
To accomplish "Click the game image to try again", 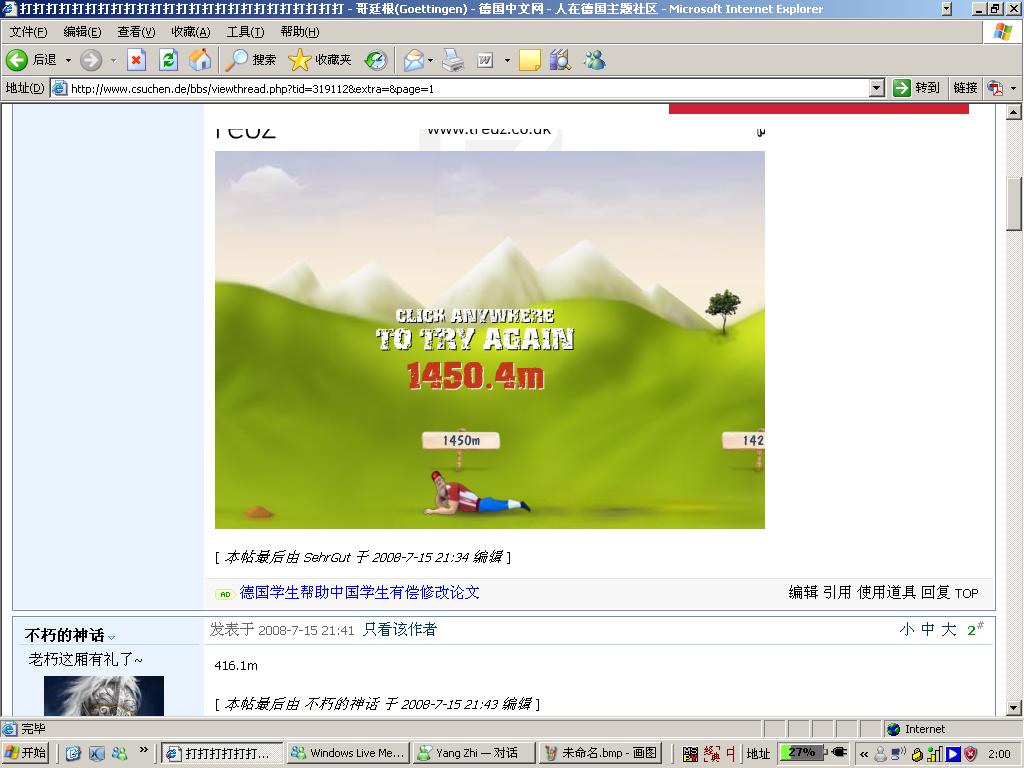I will [490, 340].
